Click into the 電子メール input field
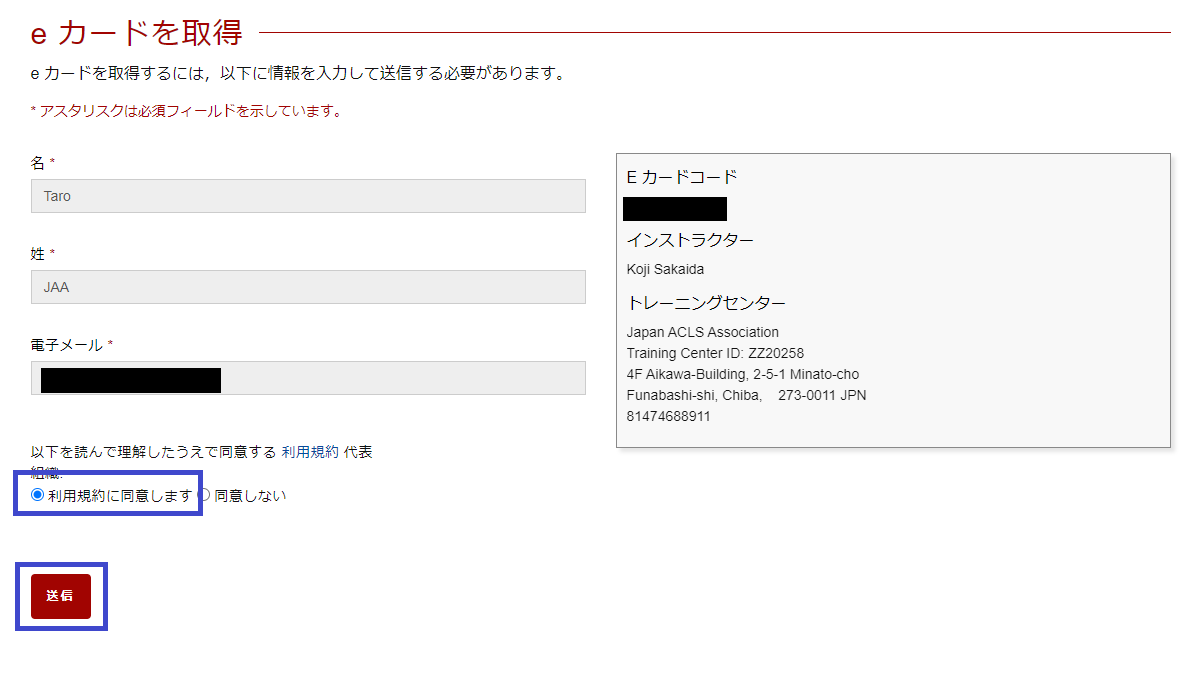This screenshot has width=1201, height=673. tap(400, 378)
